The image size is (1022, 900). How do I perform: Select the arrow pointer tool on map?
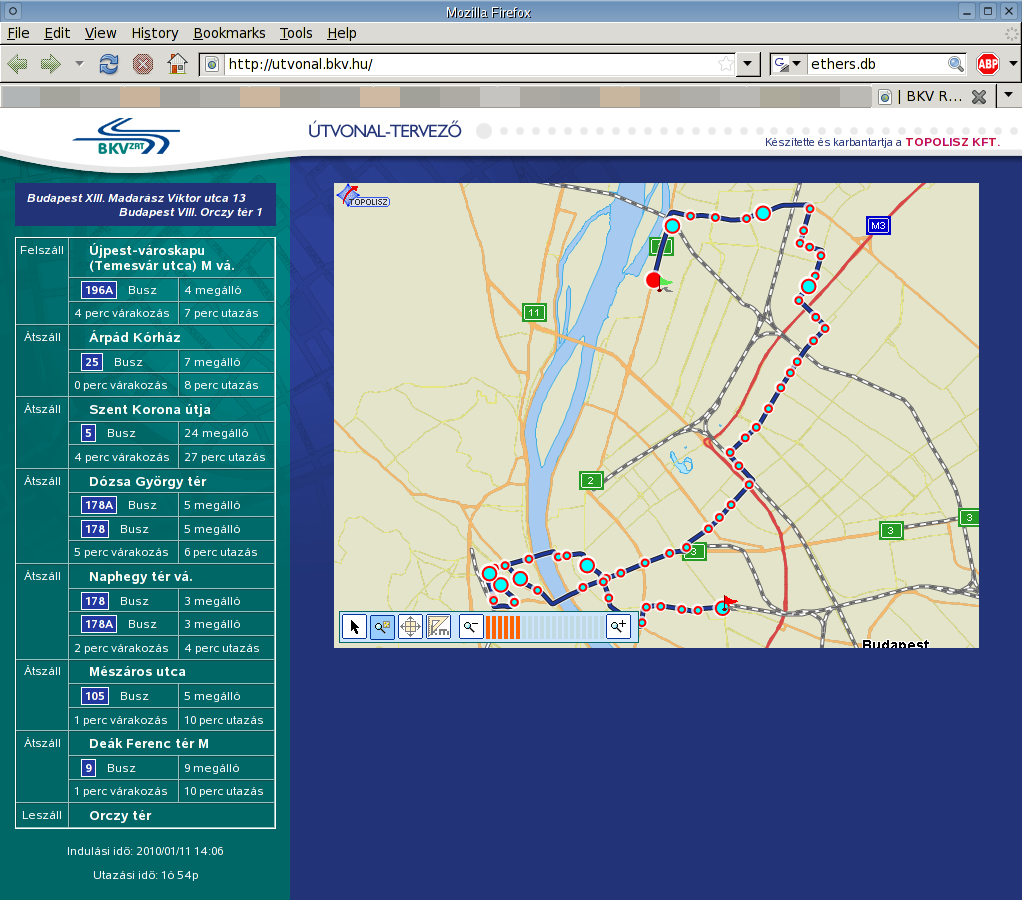pyautogui.click(x=354, y=627)
